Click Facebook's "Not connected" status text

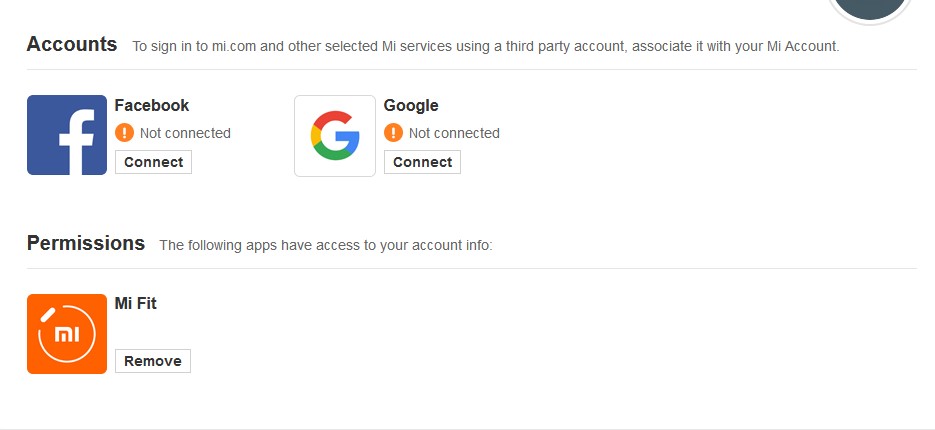pos(185,133)
